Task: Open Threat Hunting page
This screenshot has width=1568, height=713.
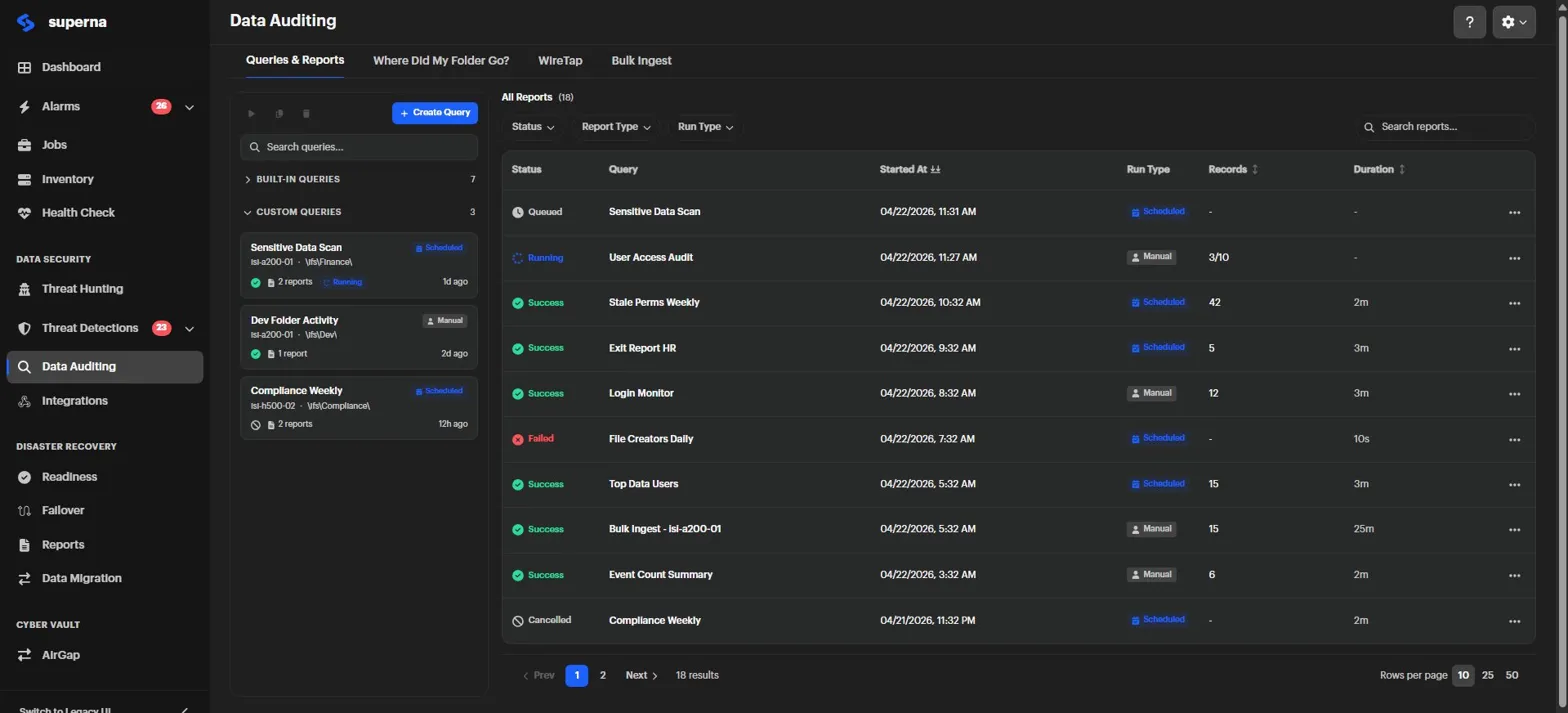Action: (x=105, y=289)
